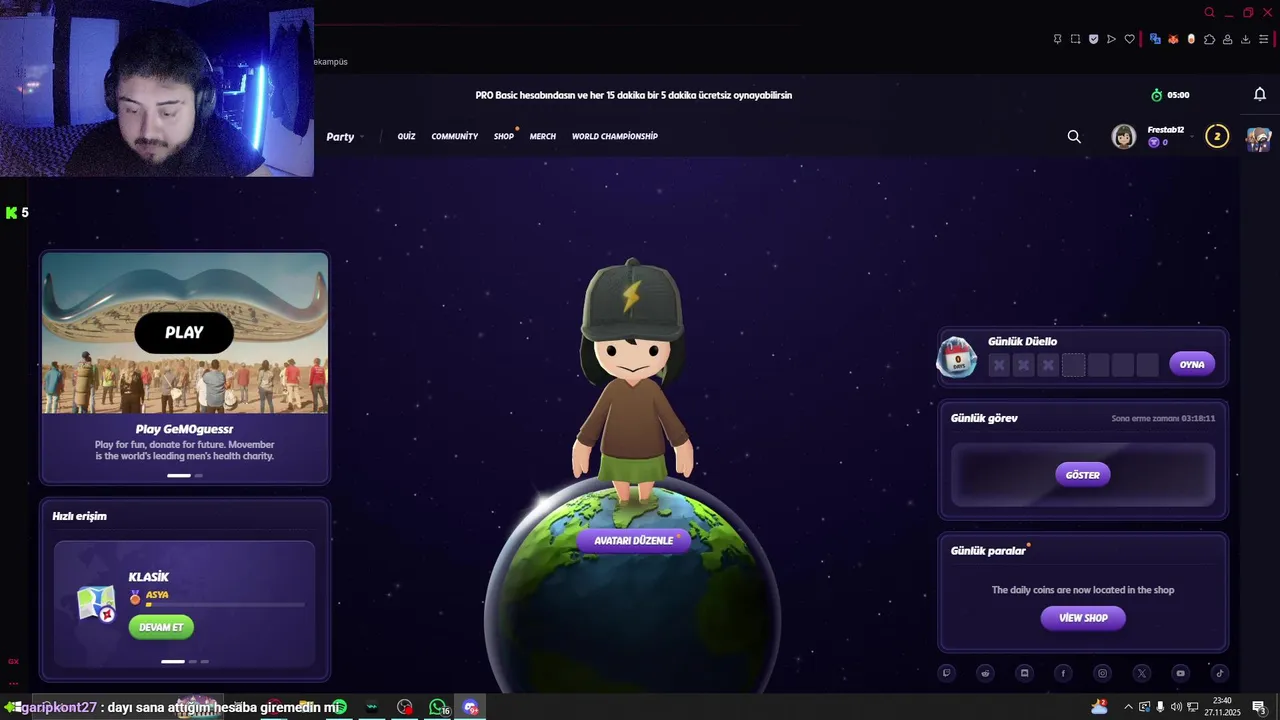
Task: Click the browser heart bookmark icon
Action: (x=1130, y=39)
